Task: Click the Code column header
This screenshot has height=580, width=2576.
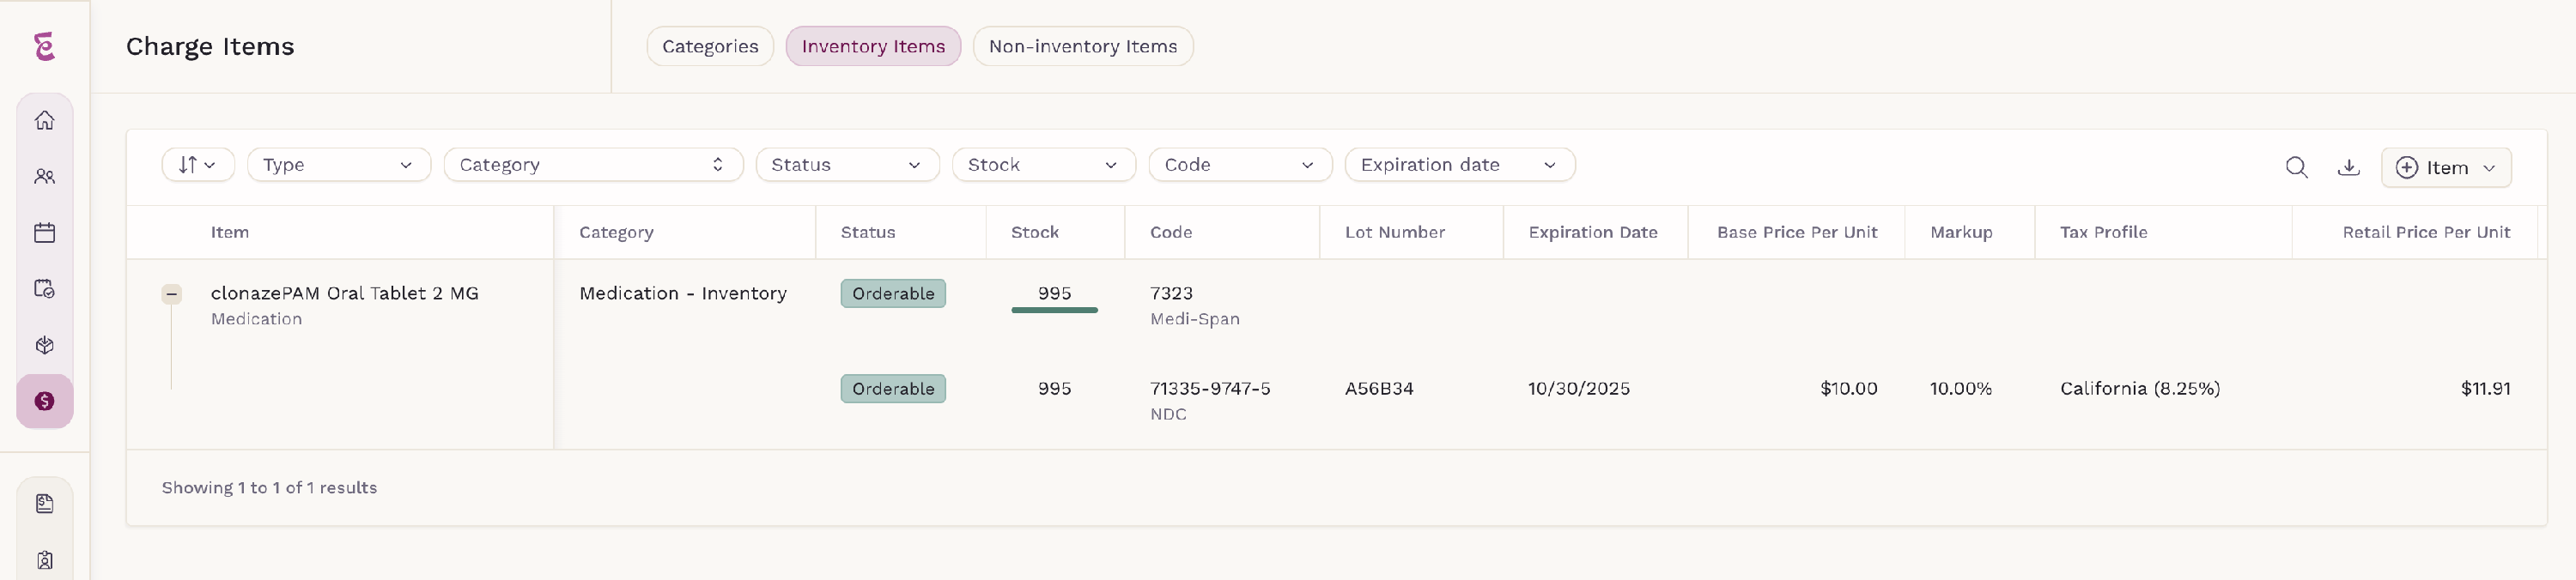Action: coord(1171,232)
